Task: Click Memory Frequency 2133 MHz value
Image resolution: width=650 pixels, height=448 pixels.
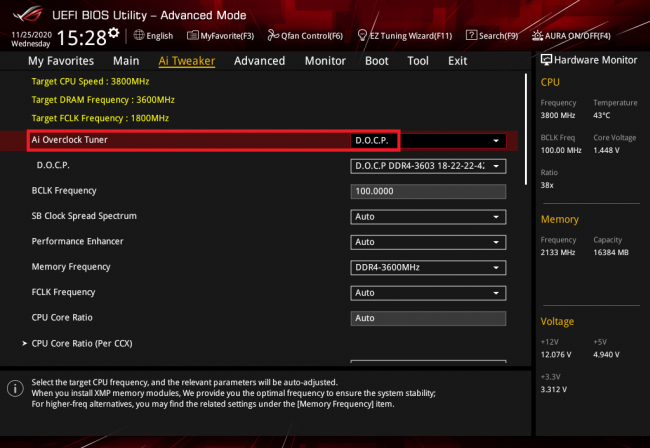Action: (558, 252)
